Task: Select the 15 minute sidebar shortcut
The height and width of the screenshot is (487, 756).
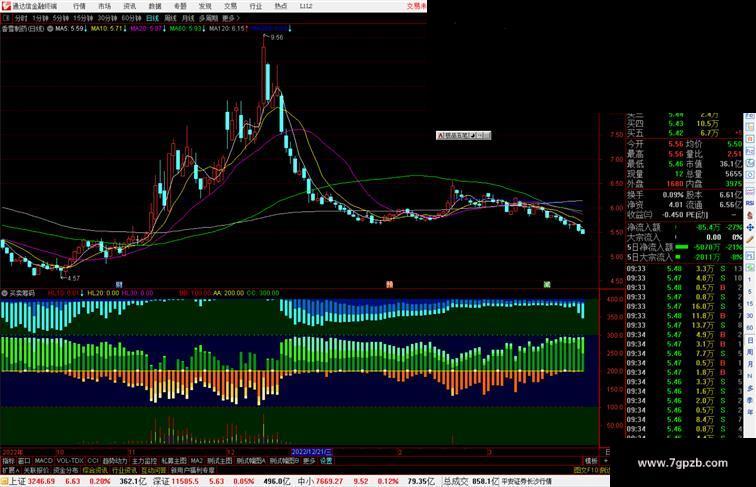Action: point(750,304)
